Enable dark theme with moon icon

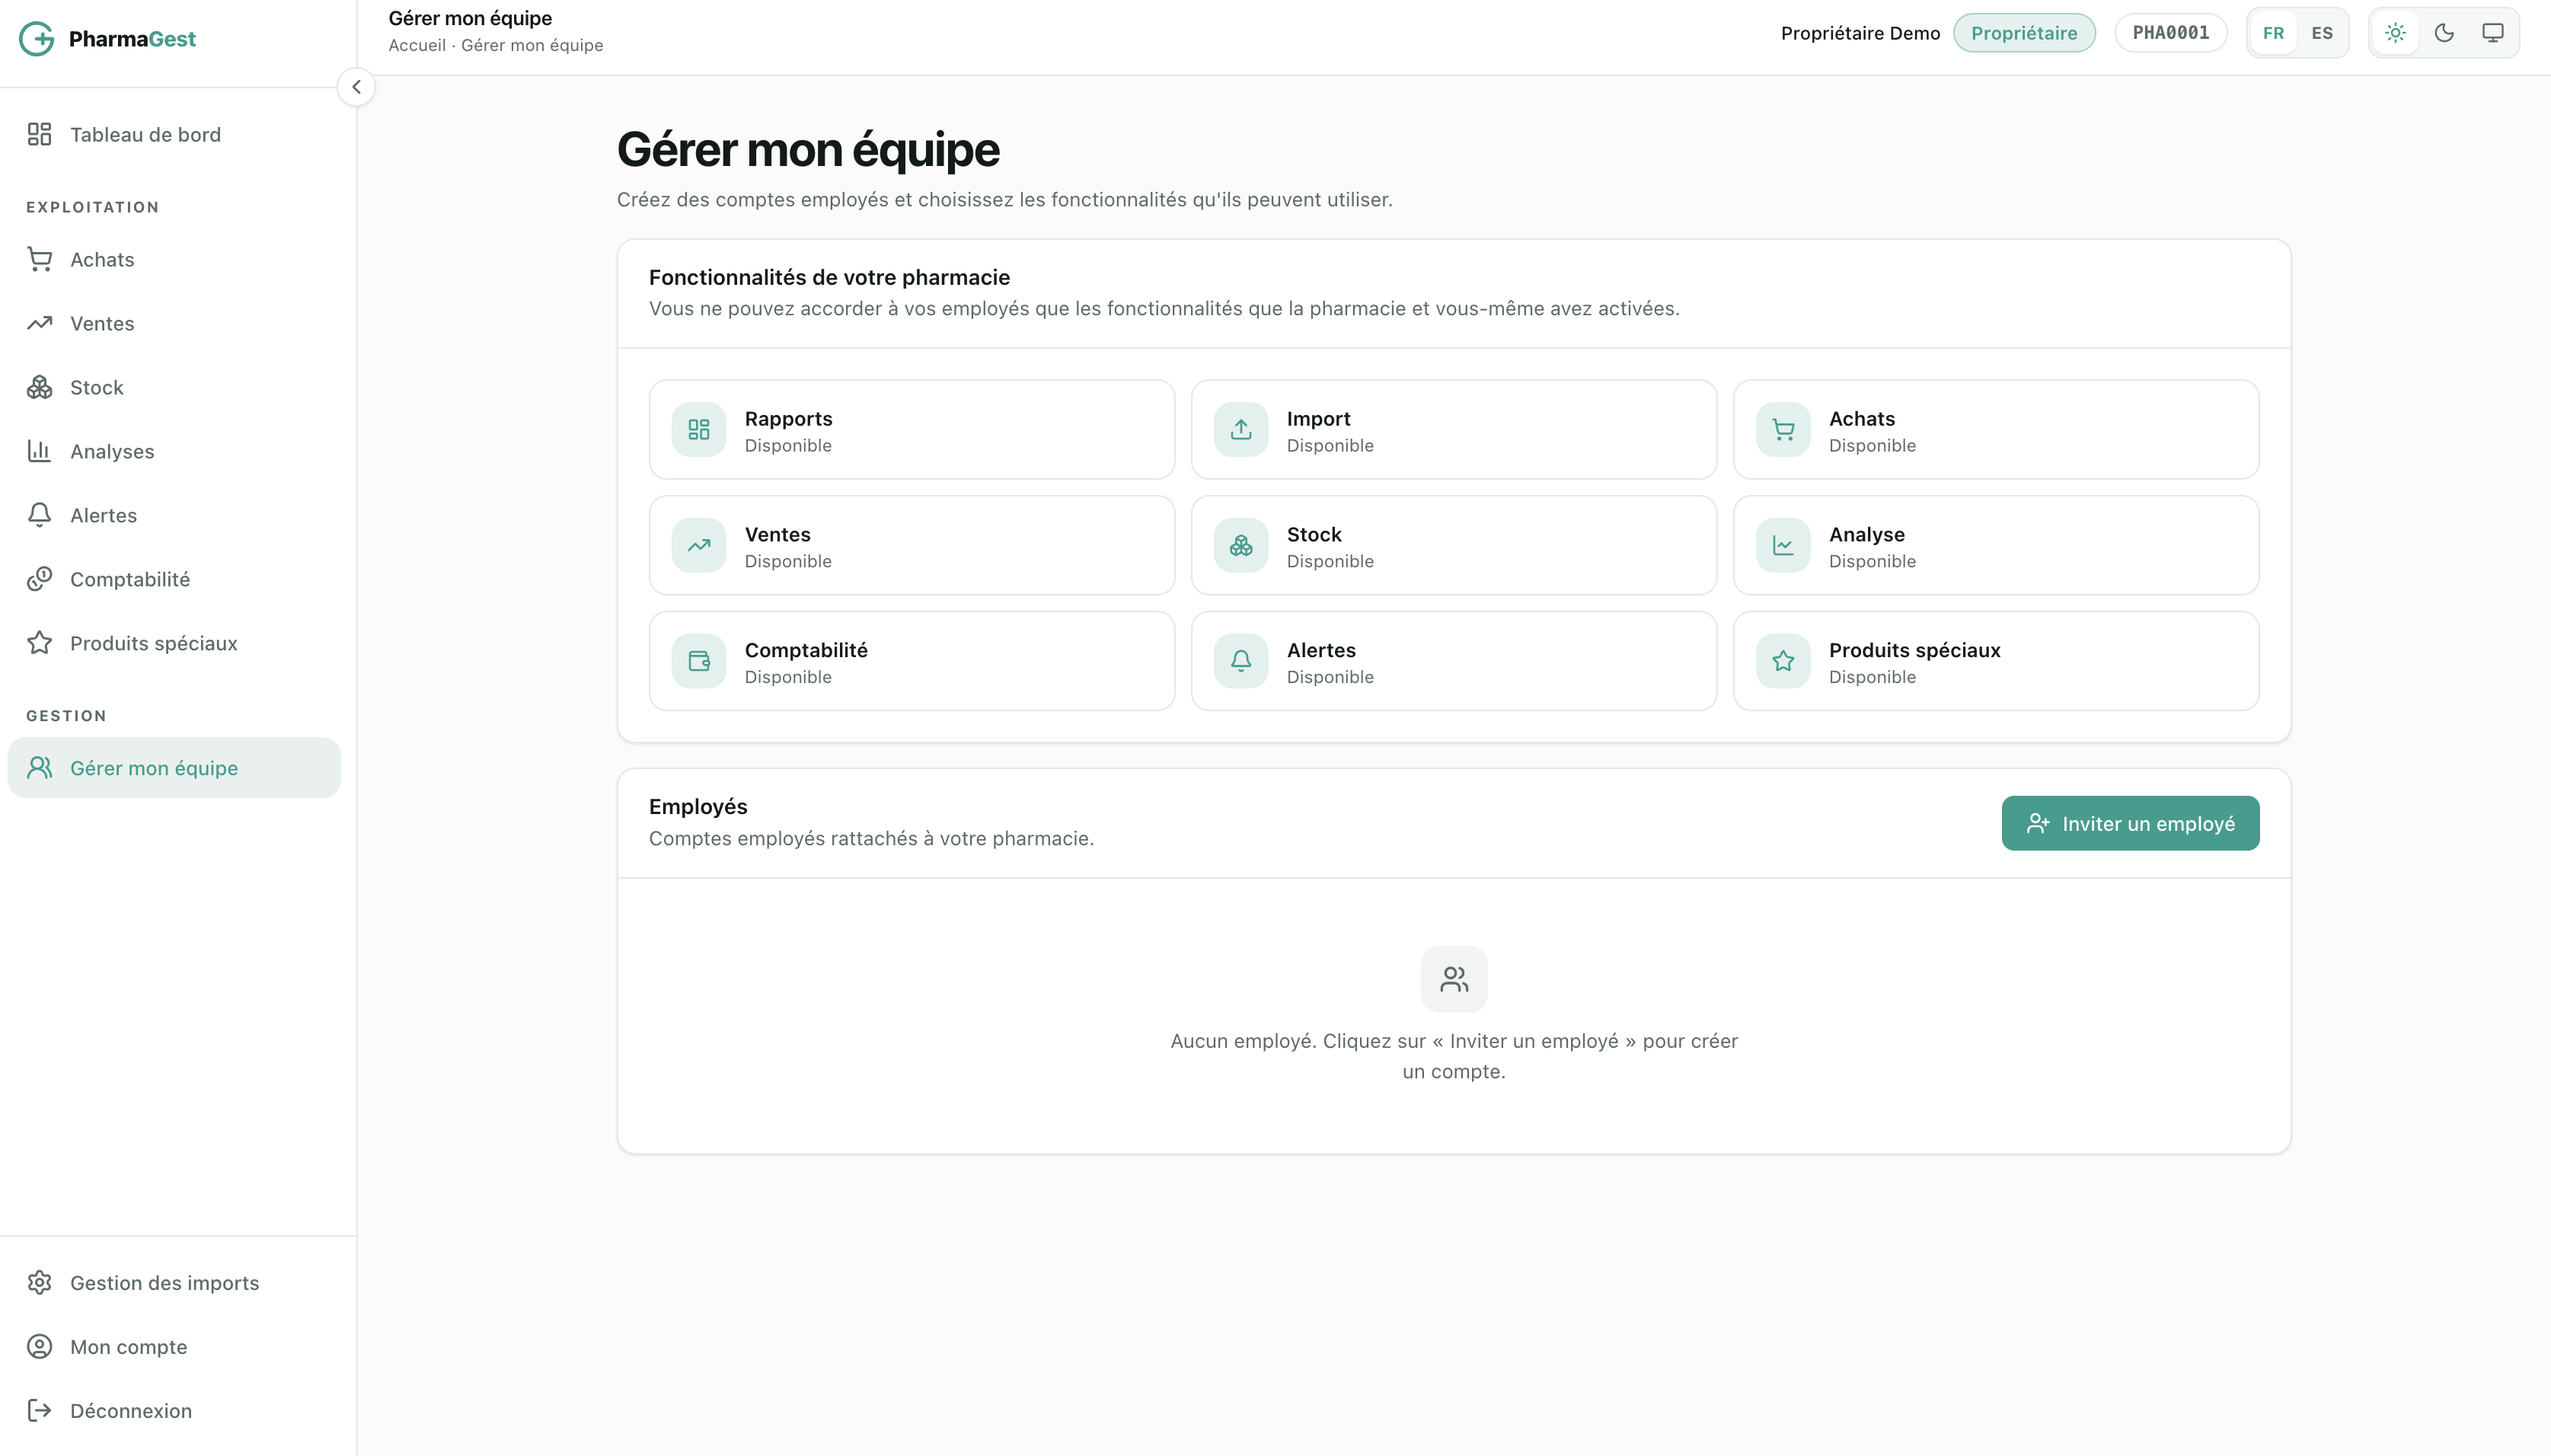[2444, 33]
